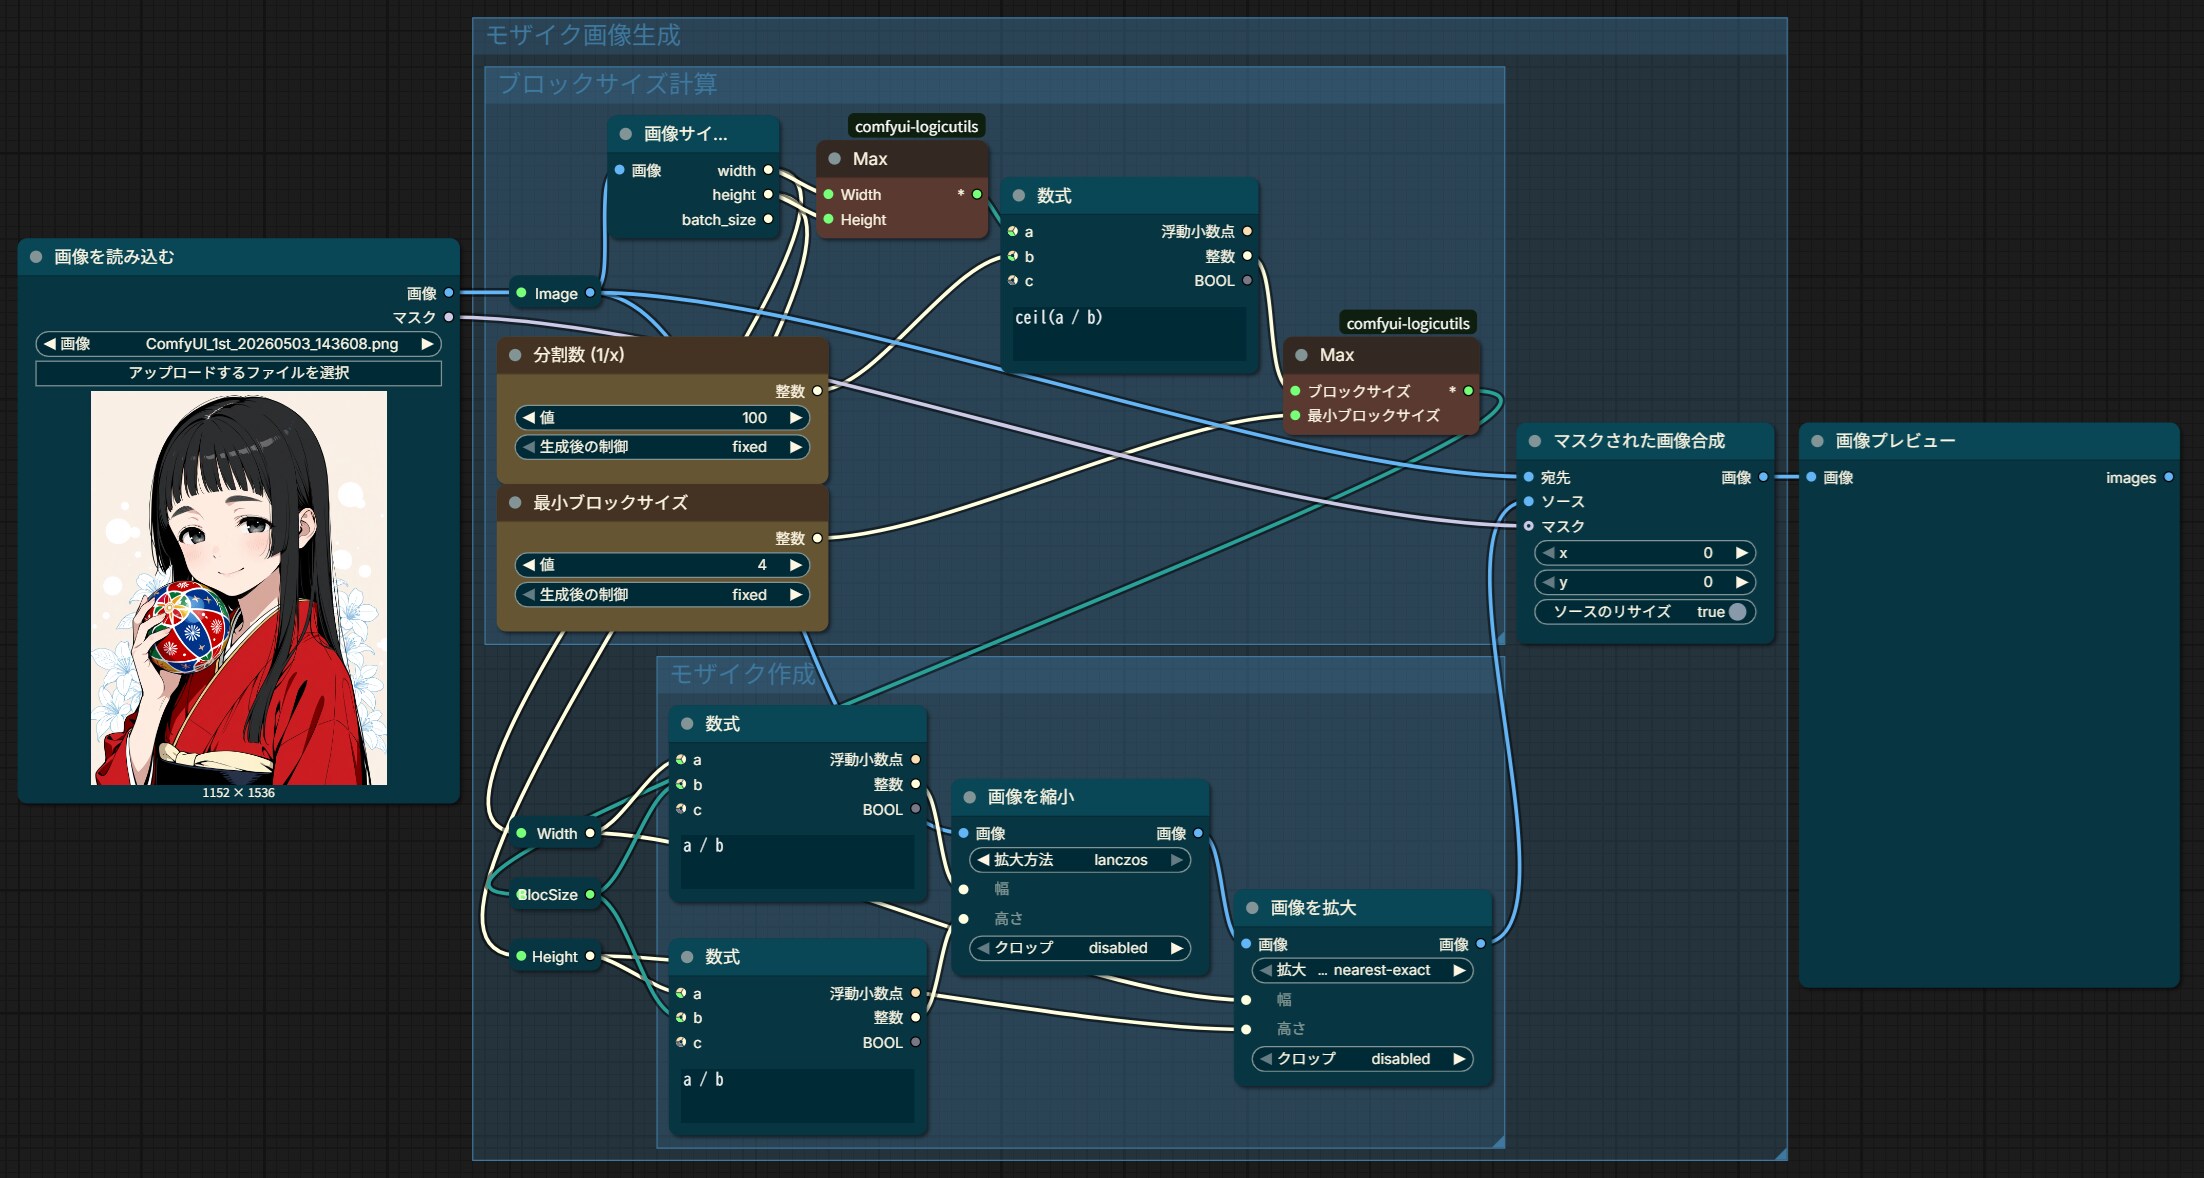Click the ブロックサイズ input socket on Max

1295,391
